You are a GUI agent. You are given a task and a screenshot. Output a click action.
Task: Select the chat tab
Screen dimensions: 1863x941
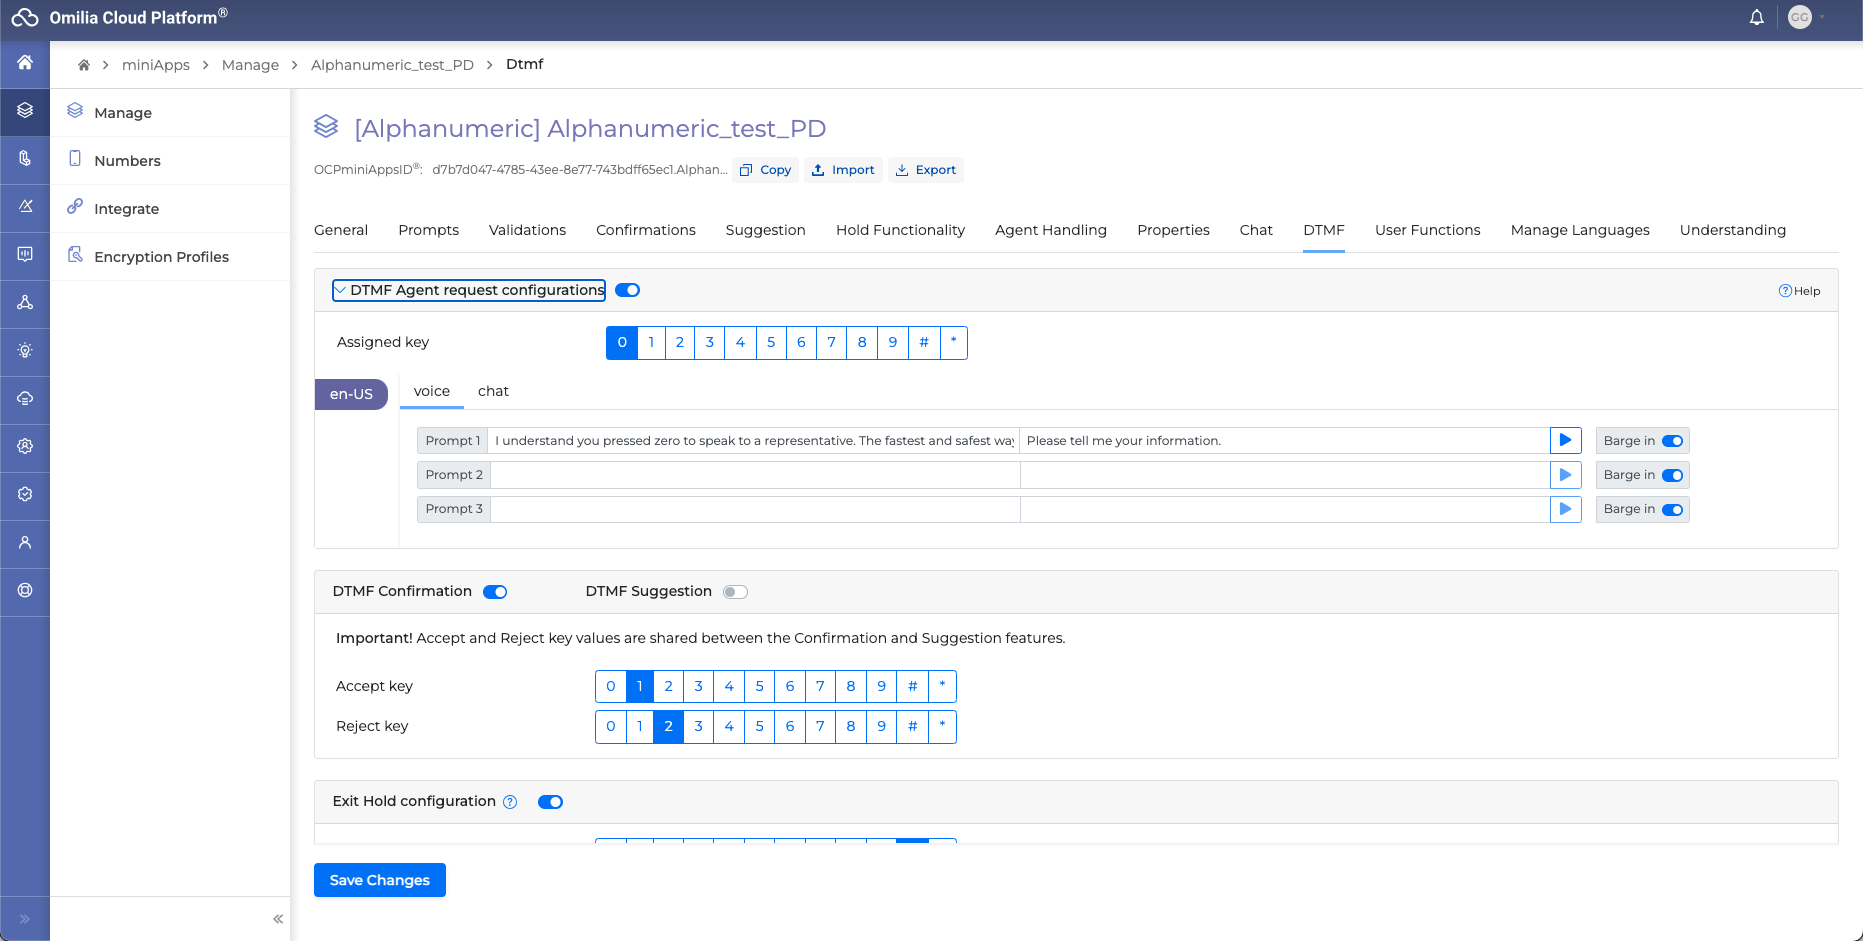(493, 391)
